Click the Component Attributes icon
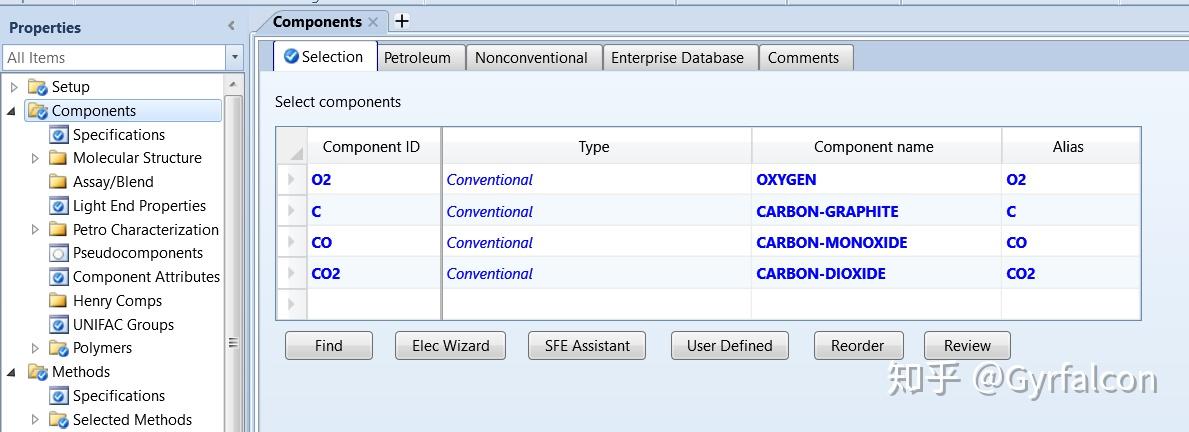This screenshot has width=1189, height=432. click(58, 277)
